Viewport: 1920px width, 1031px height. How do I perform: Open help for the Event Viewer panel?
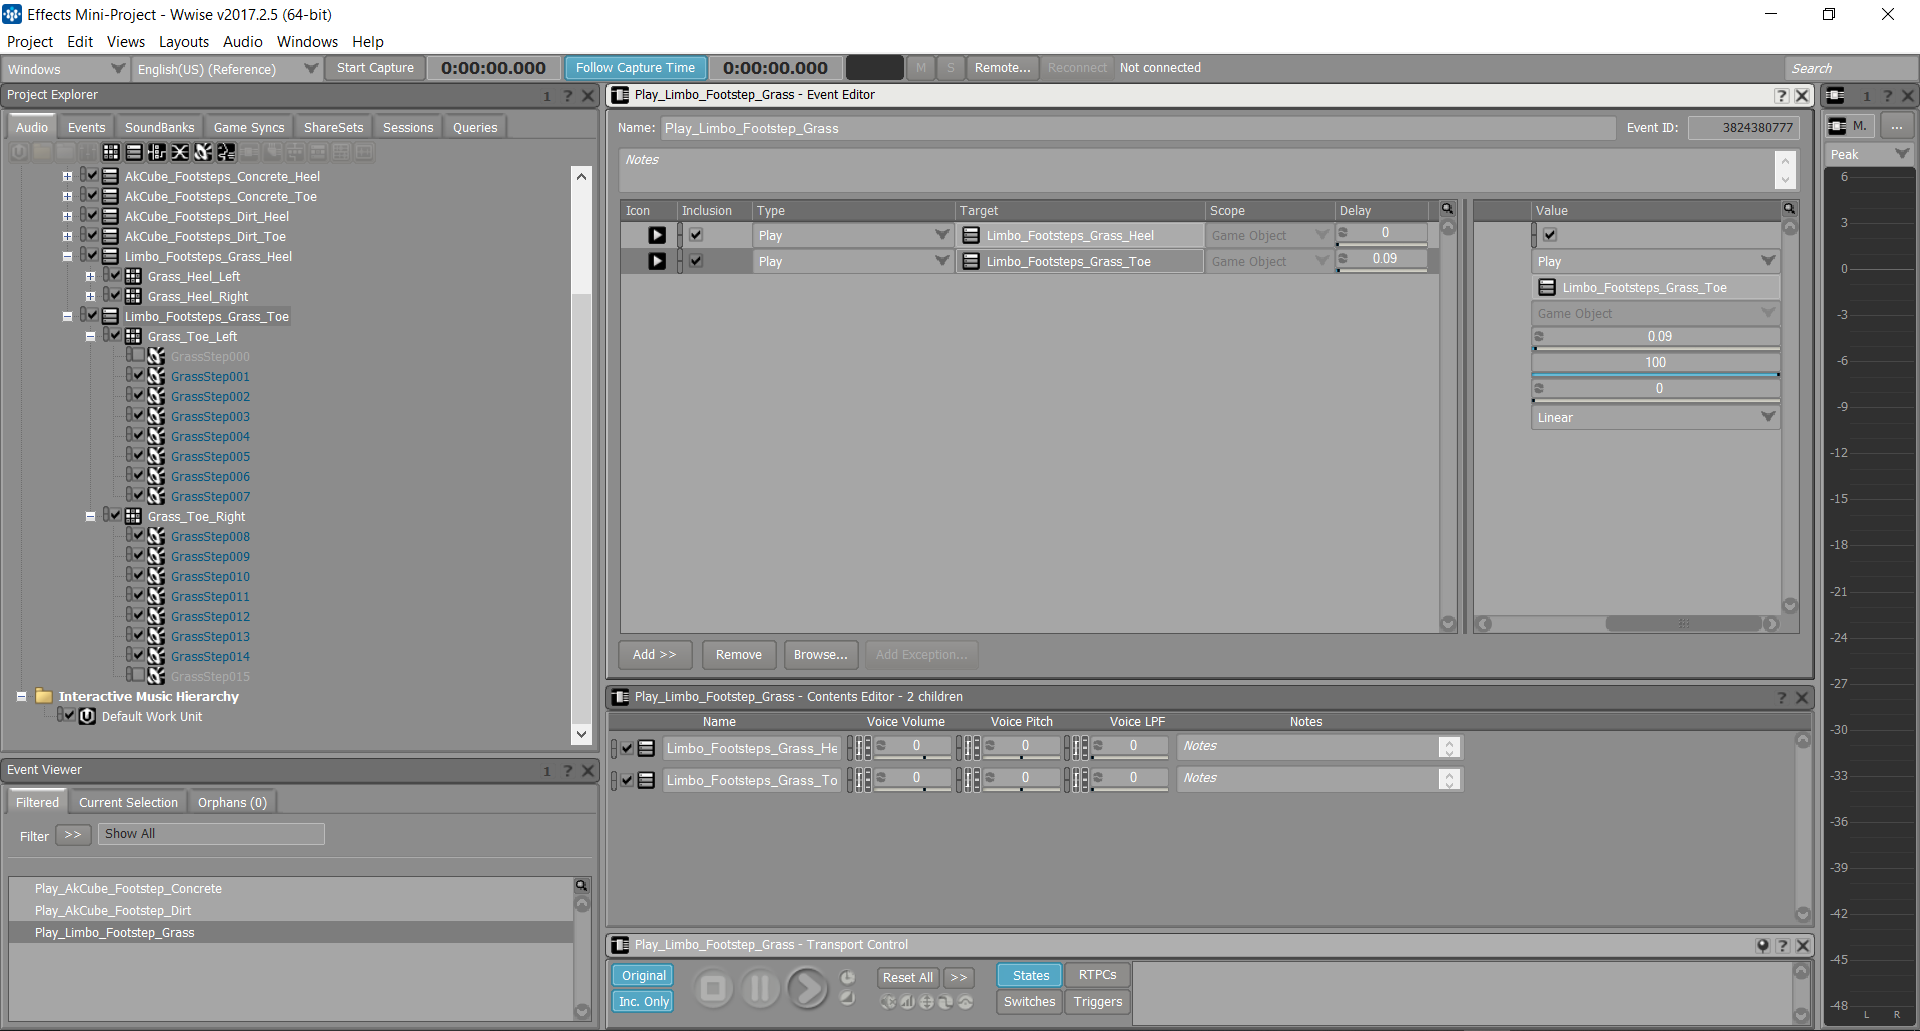pos(567,770)
